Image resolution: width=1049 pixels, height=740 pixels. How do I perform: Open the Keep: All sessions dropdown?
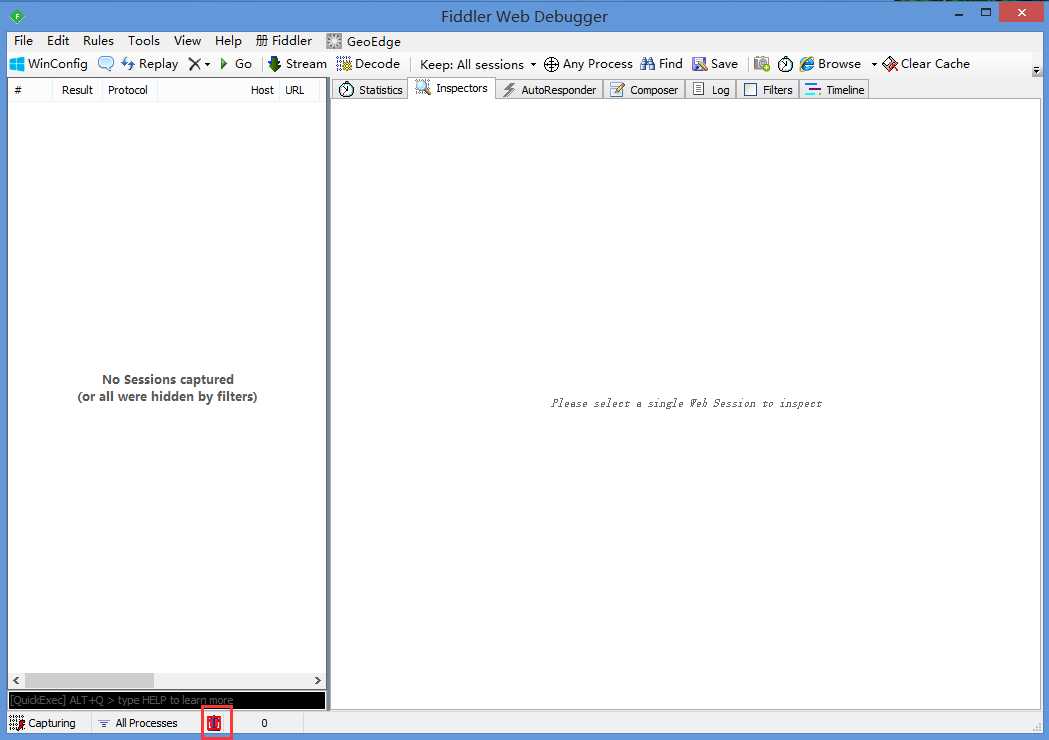pos(478,64)
